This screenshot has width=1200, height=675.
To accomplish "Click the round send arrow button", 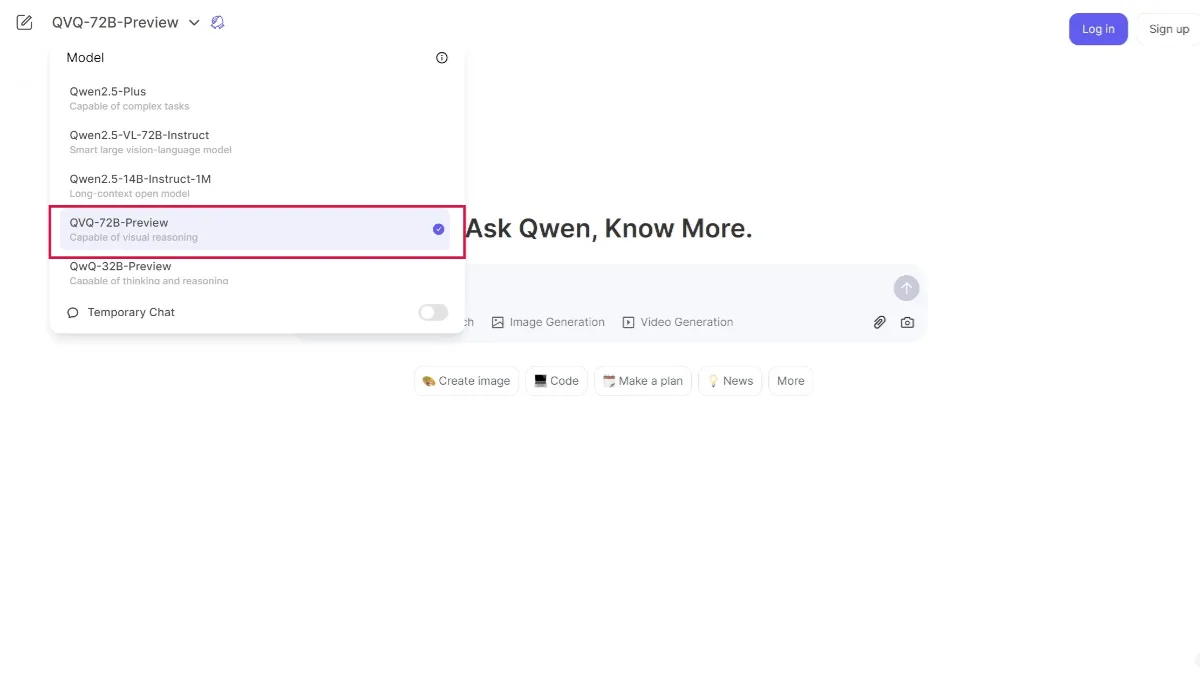I will 906,288.
